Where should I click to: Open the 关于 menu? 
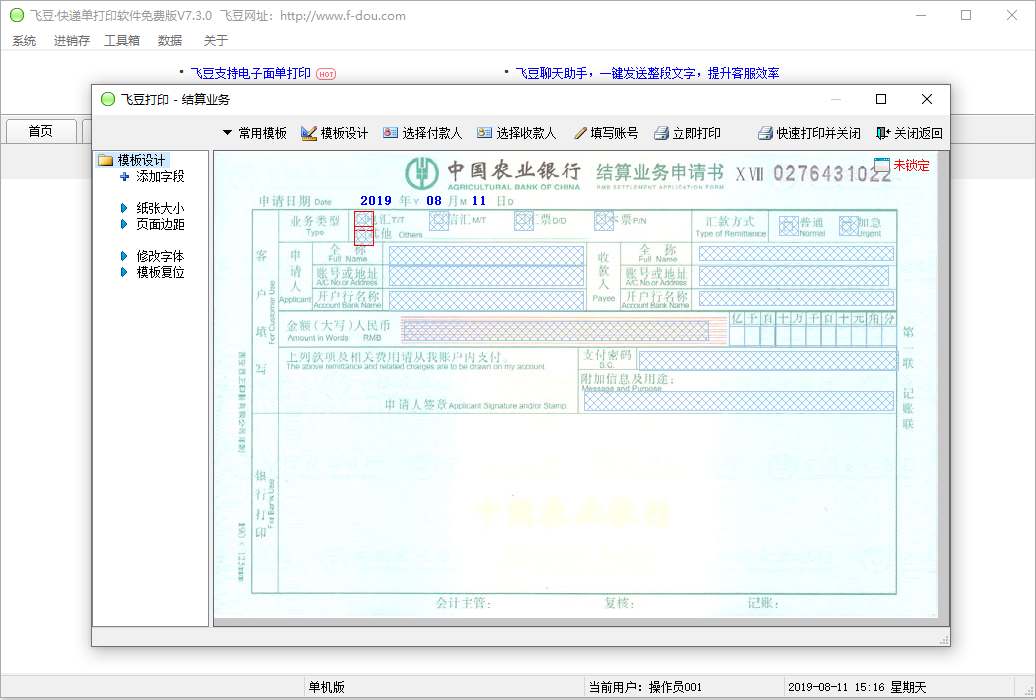216,41
